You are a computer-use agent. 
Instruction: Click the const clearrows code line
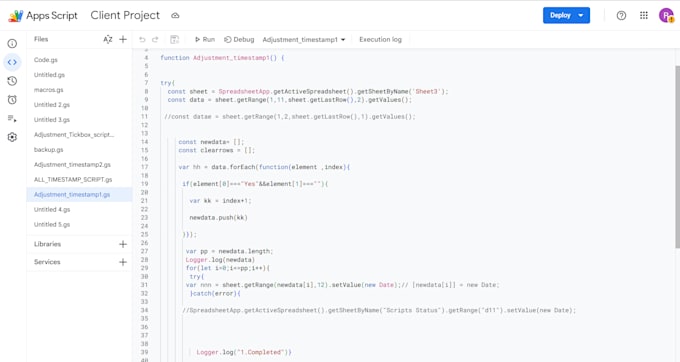(216, 150)
